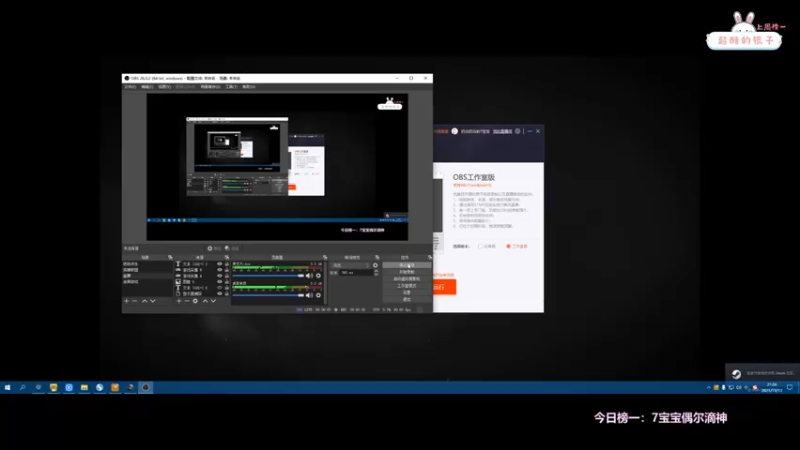Move source down with arrow icon
This screenshot has width=800, height=450.
tap(213, 301)
